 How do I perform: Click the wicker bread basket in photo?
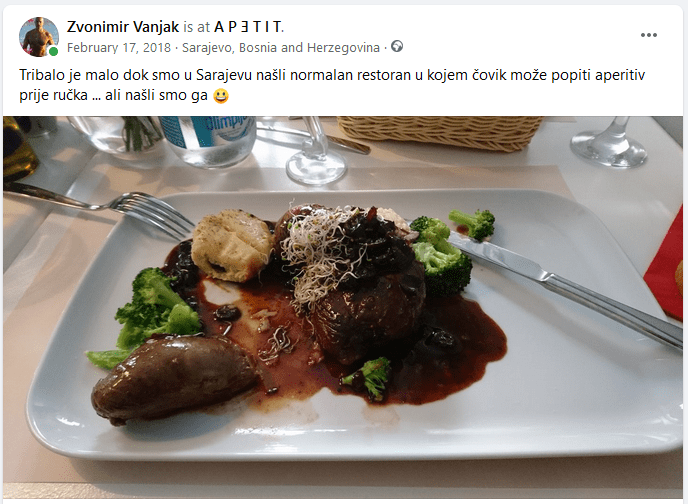point(440,132)
